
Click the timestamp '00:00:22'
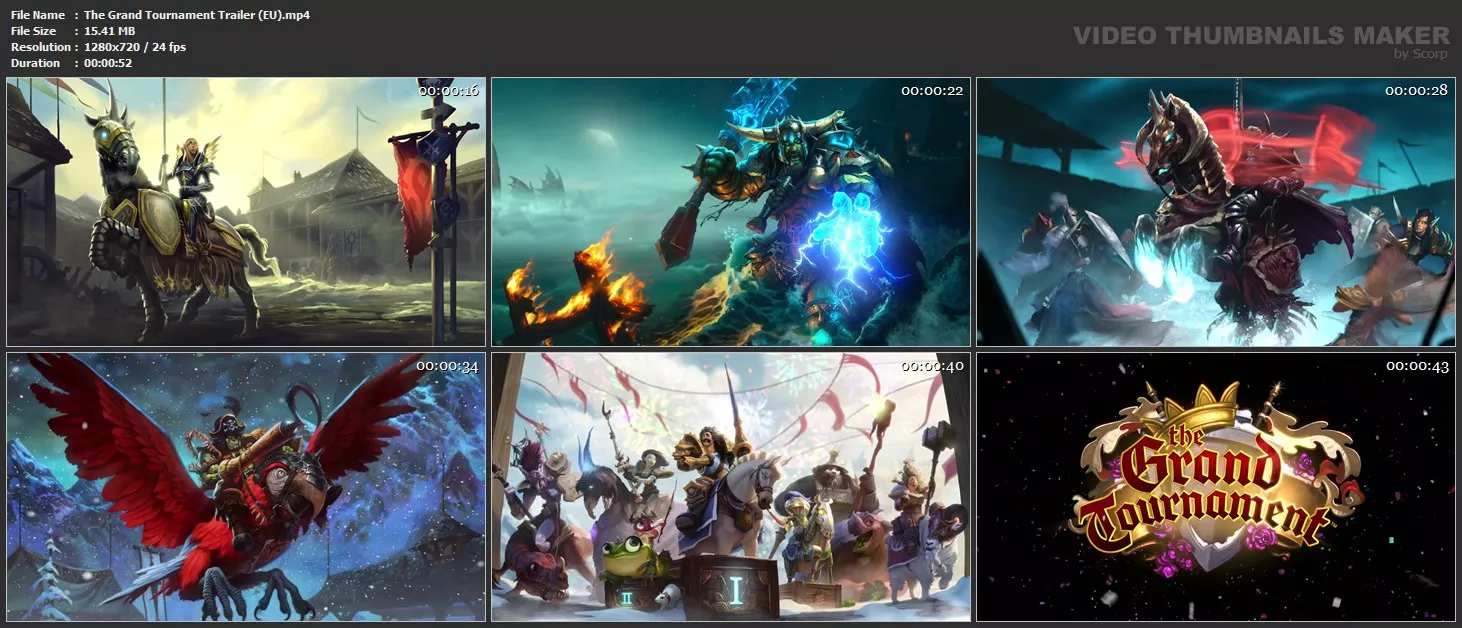[x=932, y=91]
